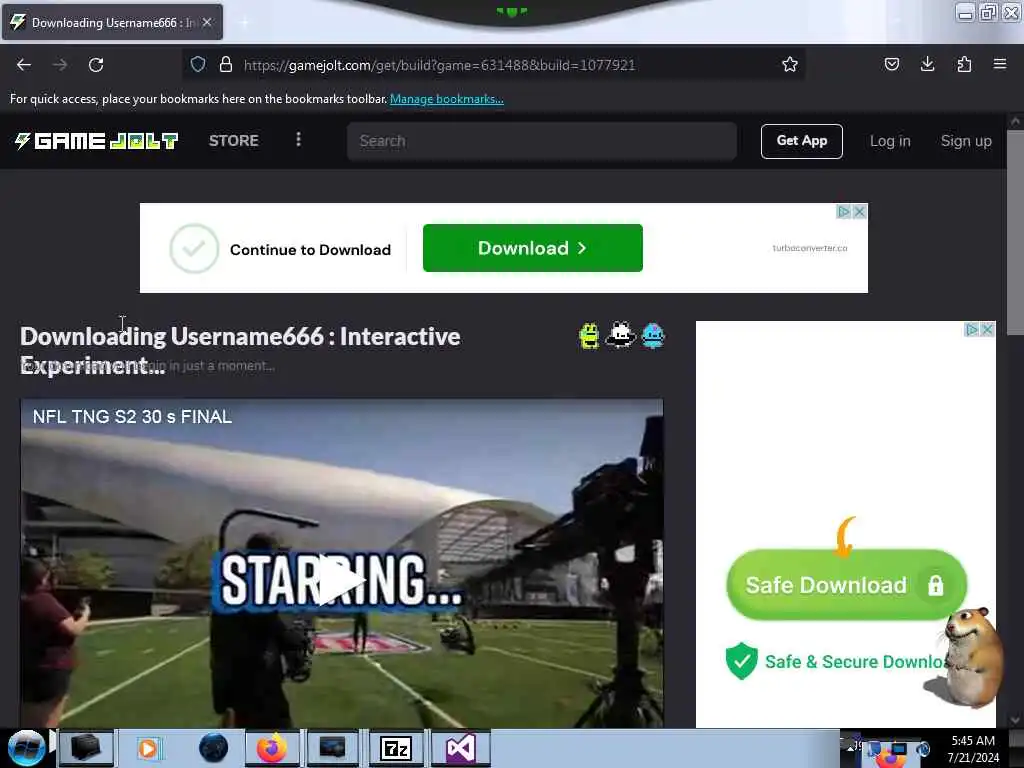Image resolution: width=1024 pixels, height=768 pixels.
Task: Click the Safe & Secure Download text
Action: coord(856,662)
